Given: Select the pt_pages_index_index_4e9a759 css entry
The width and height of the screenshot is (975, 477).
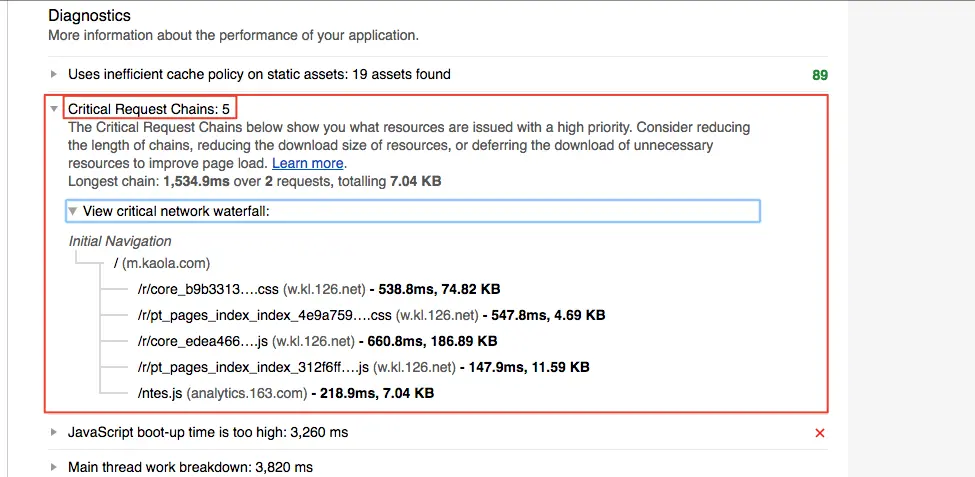Looking at the screenshot, I should tap(371, 315).
